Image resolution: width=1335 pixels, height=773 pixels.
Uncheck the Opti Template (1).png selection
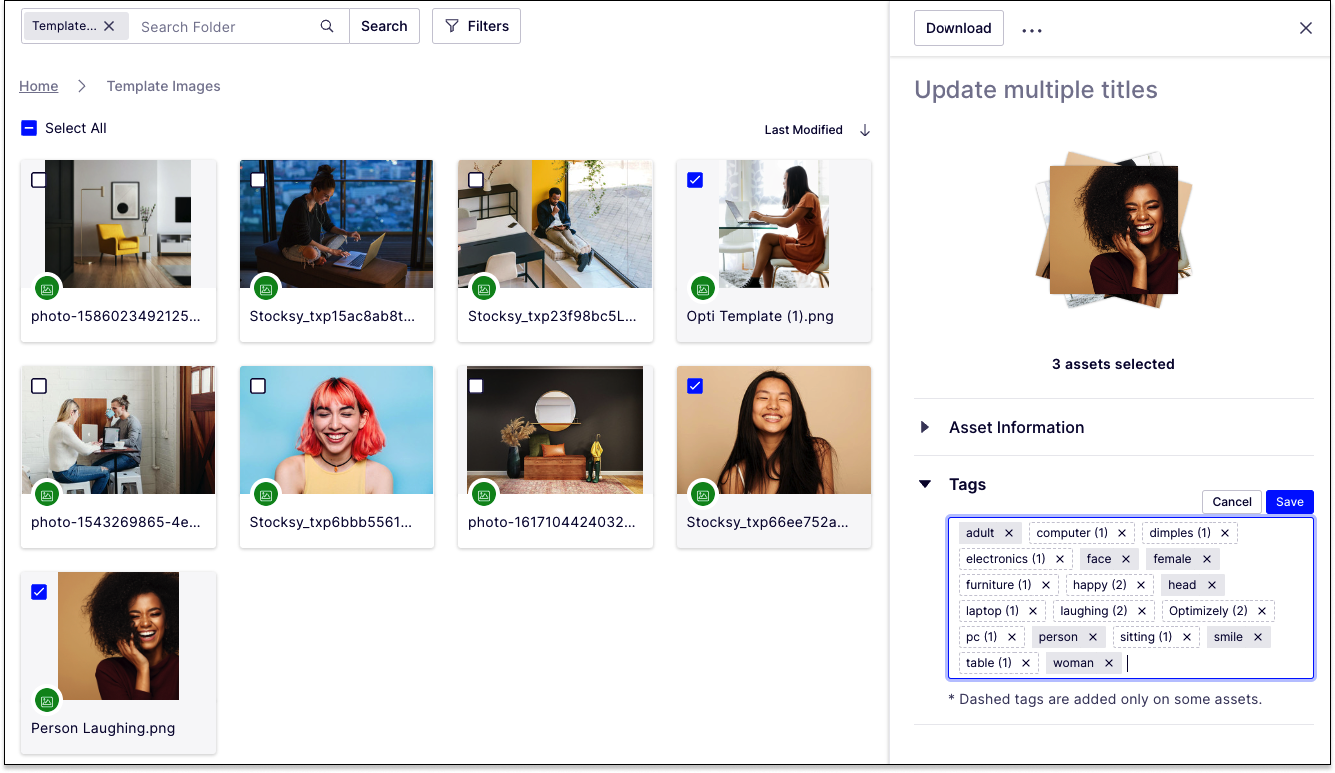[x=695, y=180]
